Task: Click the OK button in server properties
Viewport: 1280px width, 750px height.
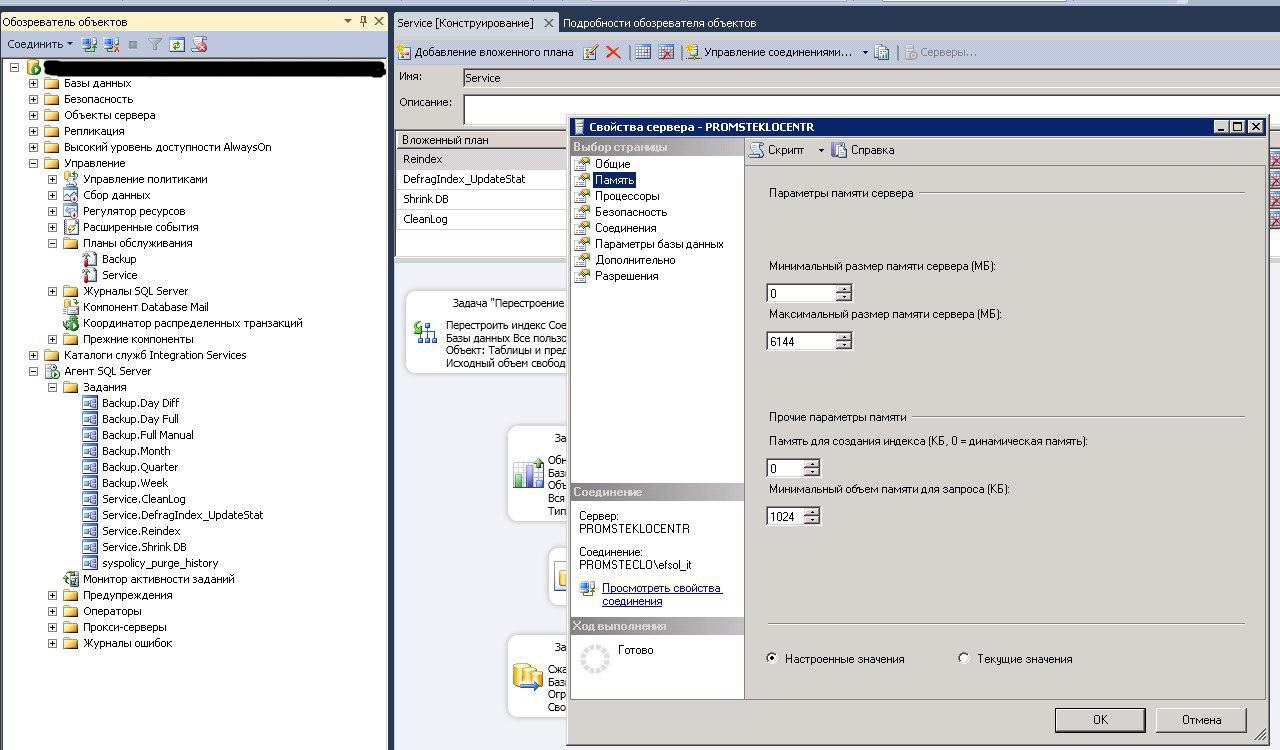Action: coord(1100,719)
